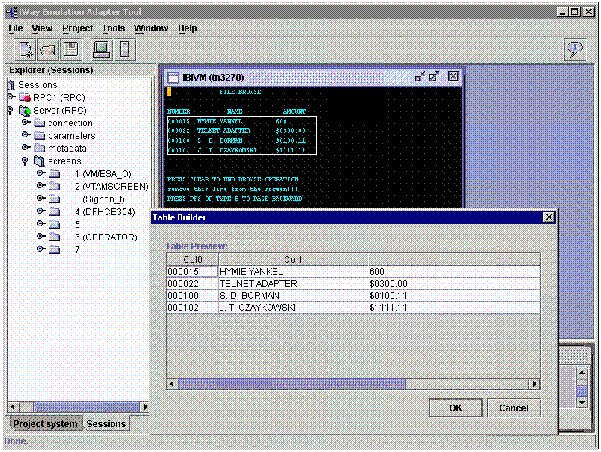Click the open-folder toolbar icon
Viewport: 601px width, 452px height.
click(48, 50)
